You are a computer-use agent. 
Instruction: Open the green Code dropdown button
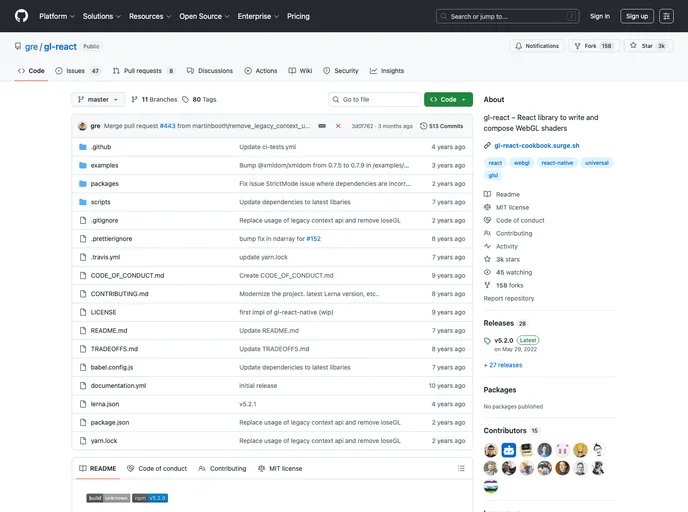[x=448, y=100]
